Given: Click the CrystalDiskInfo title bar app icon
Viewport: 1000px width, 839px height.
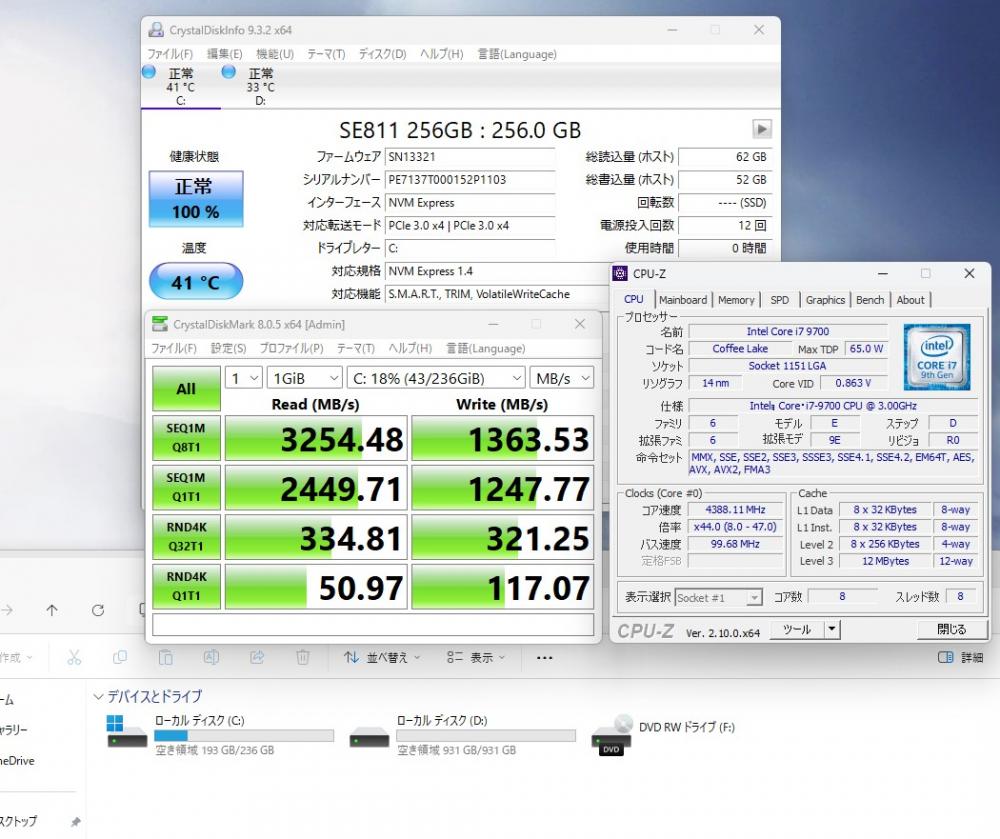Looking at the screenshot, I should coord(155,30).
